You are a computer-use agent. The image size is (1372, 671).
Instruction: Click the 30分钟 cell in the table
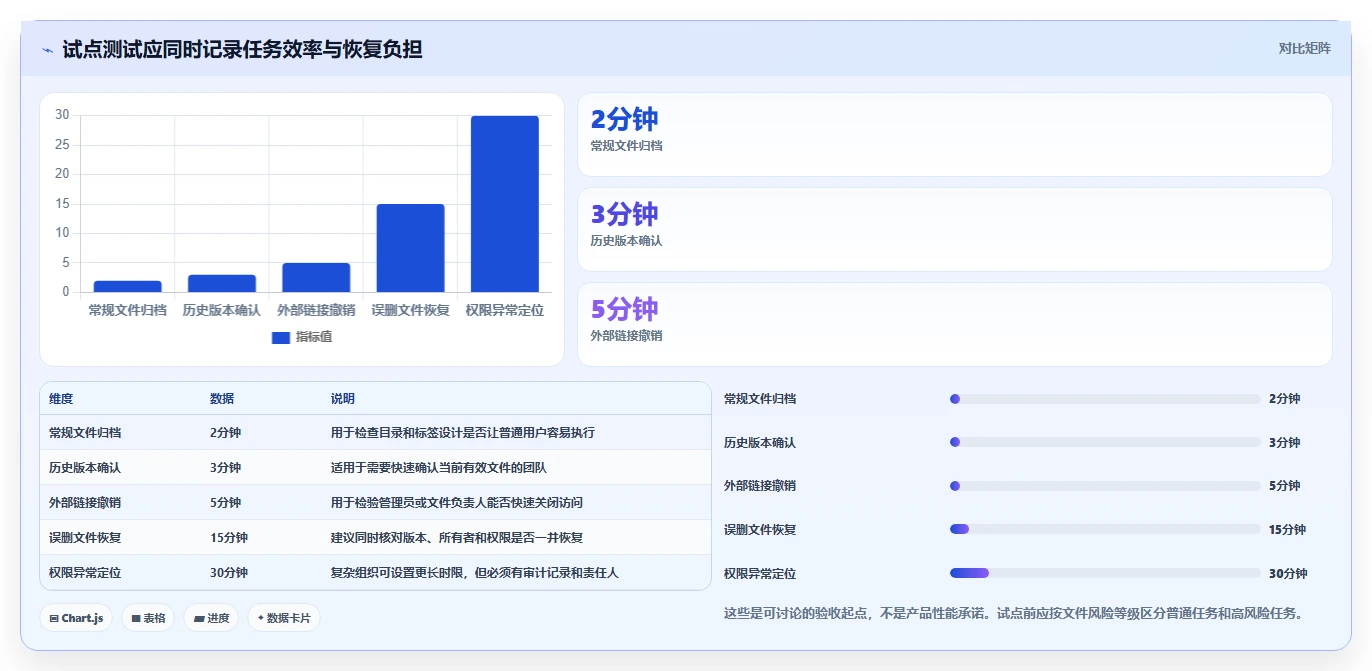pyautogui.click(x=229, y=573)
